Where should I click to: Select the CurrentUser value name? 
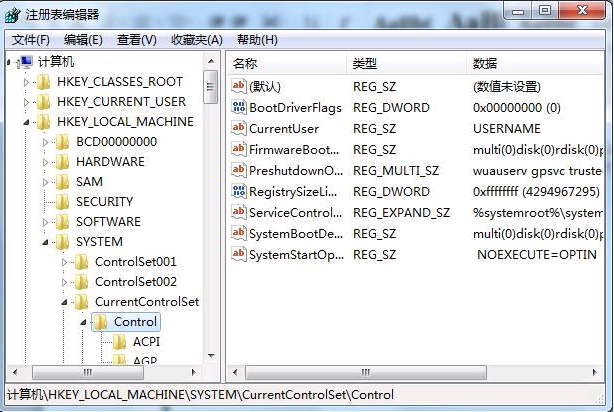coord(284,128)
